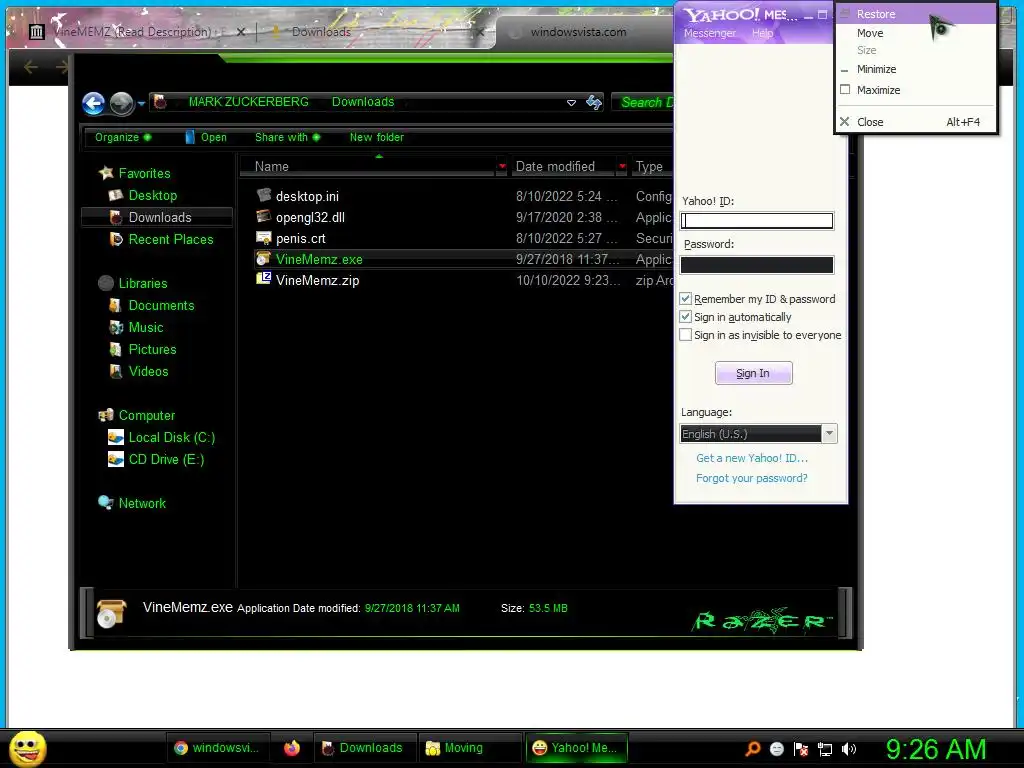Click the Moving taskbar button
1024x768 pixels.
[470, 748]
